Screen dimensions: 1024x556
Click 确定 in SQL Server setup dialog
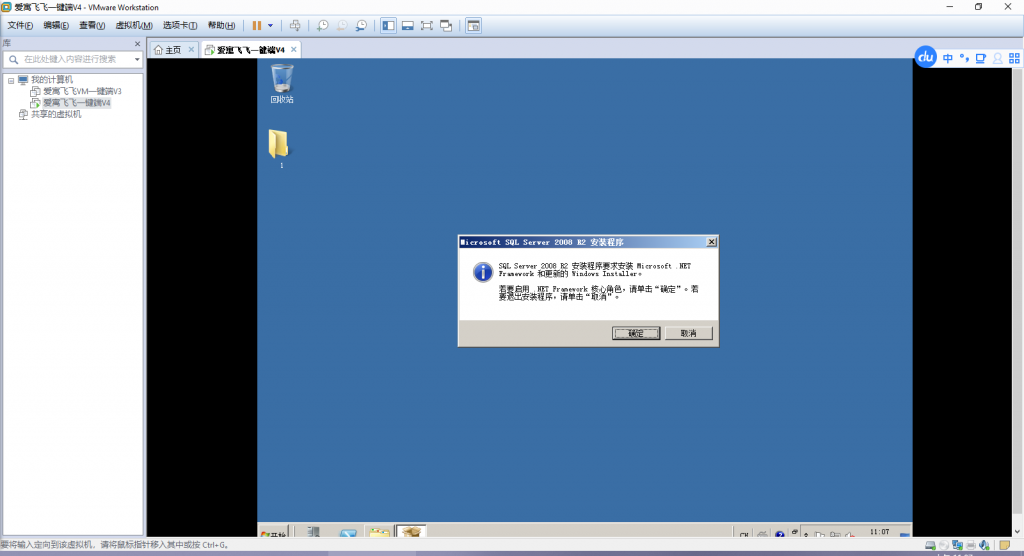[x=635, y=333]
